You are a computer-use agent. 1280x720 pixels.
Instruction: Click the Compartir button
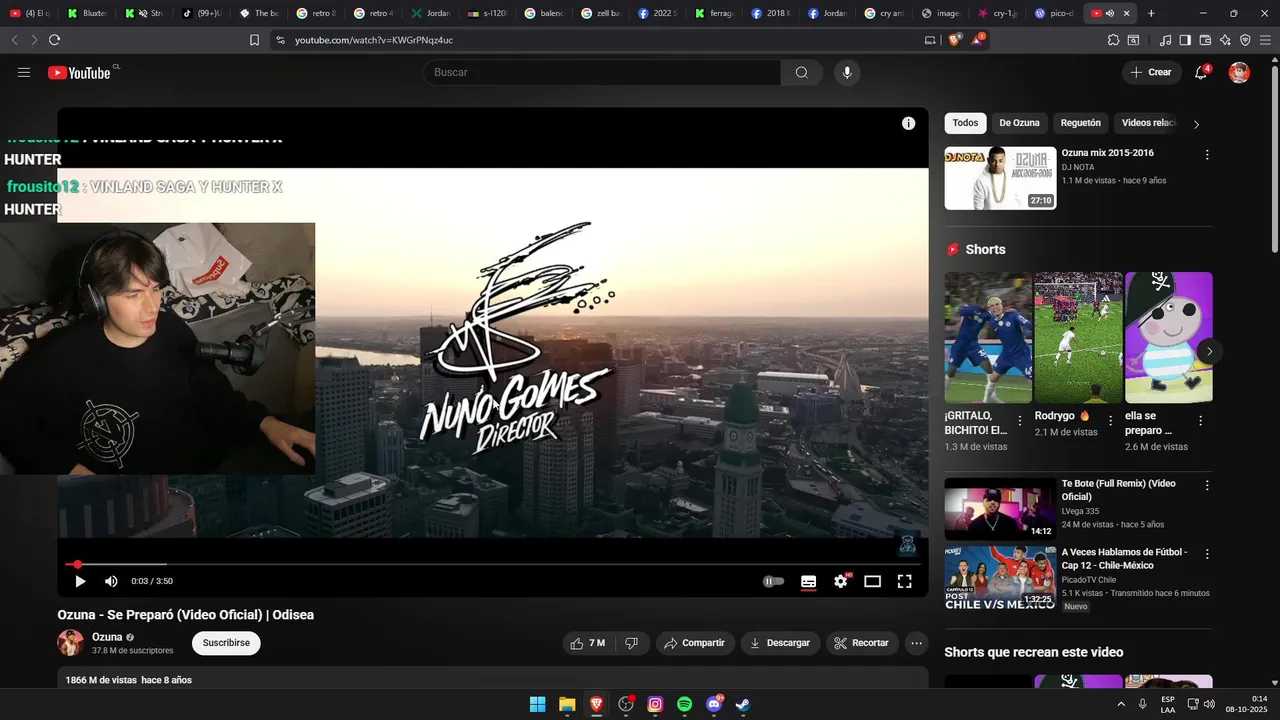[695, 643]
